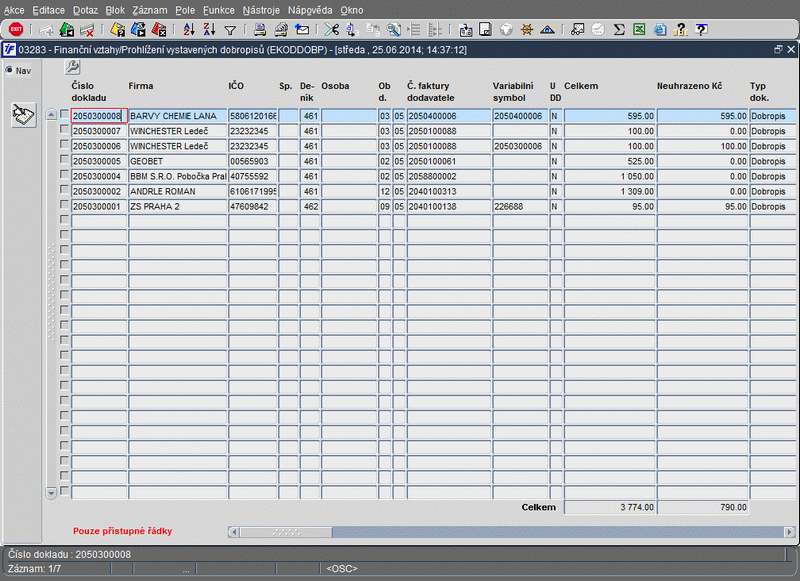Click the save to disk transfer icon

(x=465, y=30)
